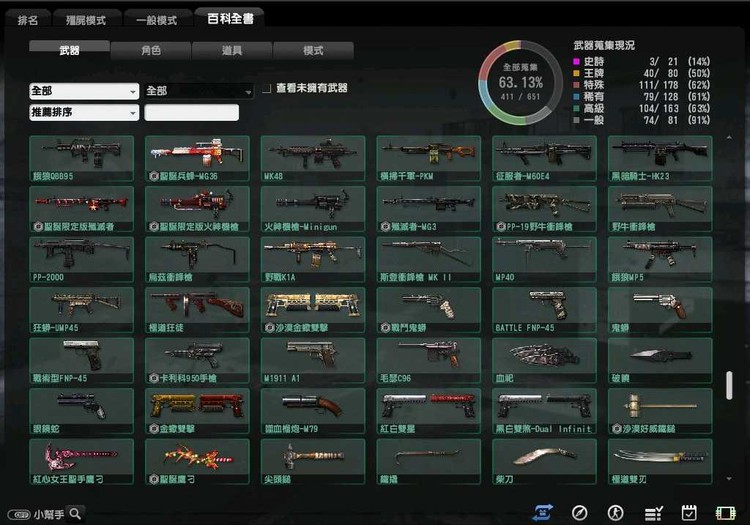Open the 推薦排序 sort dropdown

point(84,112)
